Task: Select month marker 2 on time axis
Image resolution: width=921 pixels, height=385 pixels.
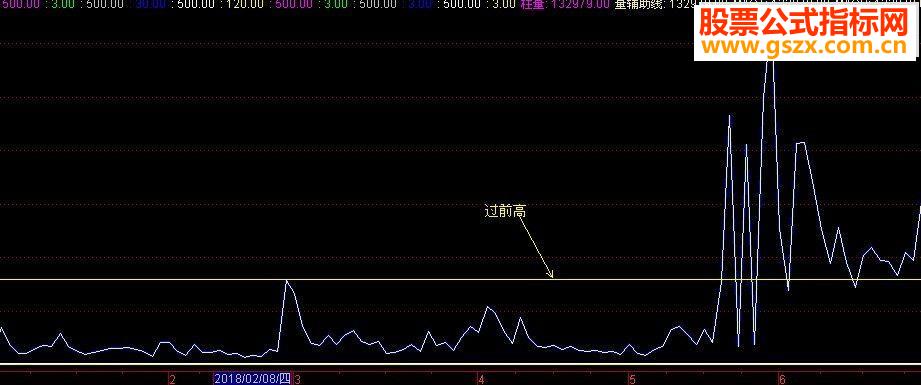Action: click(x=172, y=379)
